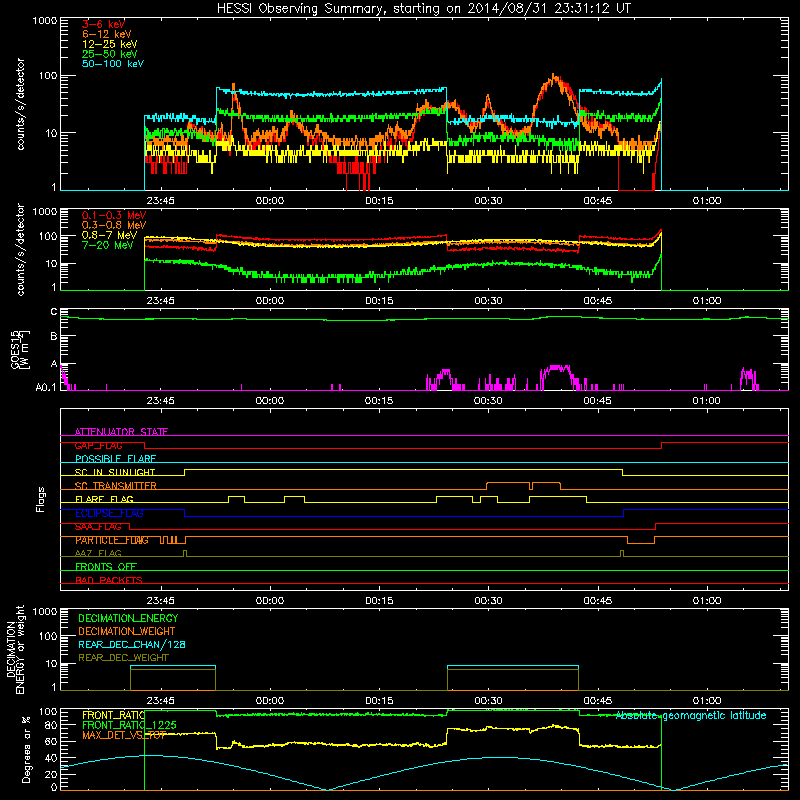This screenshot has height=800, width=800.
Task: Pick the 12-25 keV legend label
Action: (x=109, y=44)
